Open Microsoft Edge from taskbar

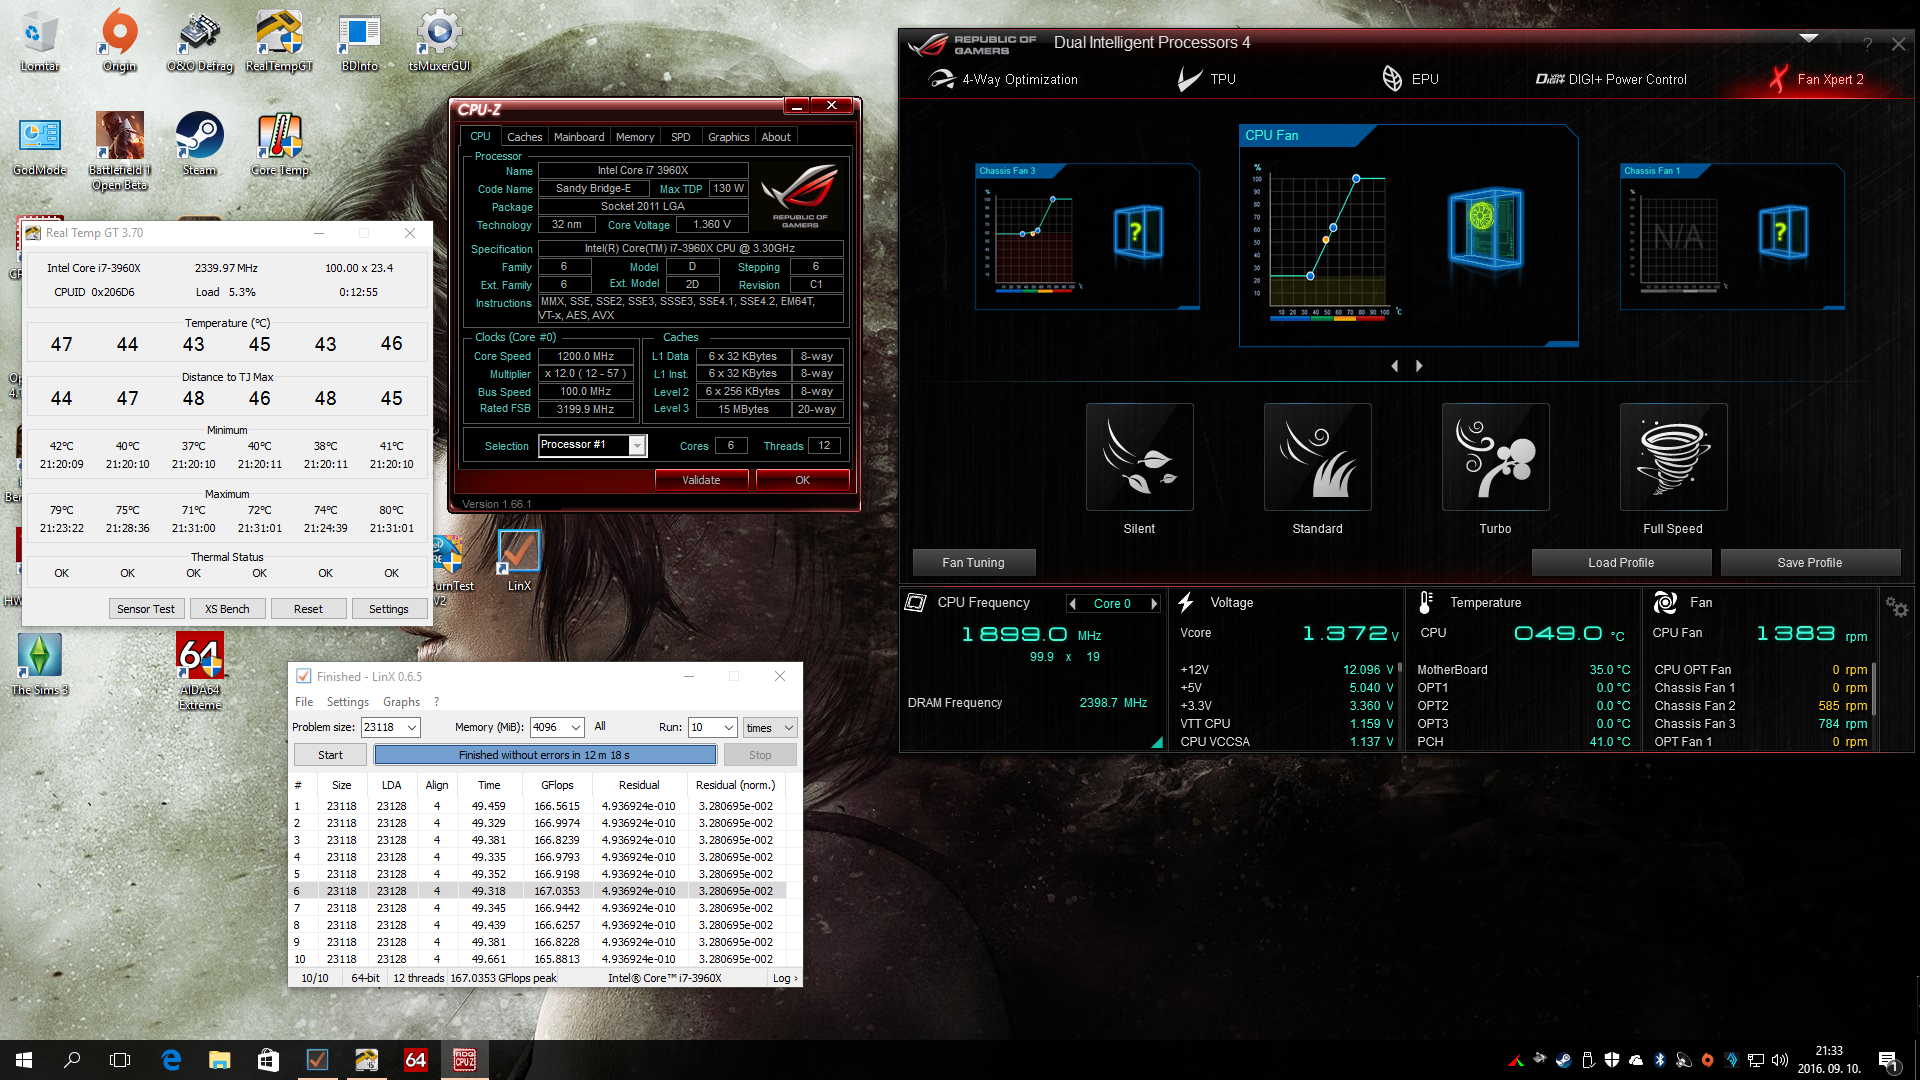tap(171, 1060)
